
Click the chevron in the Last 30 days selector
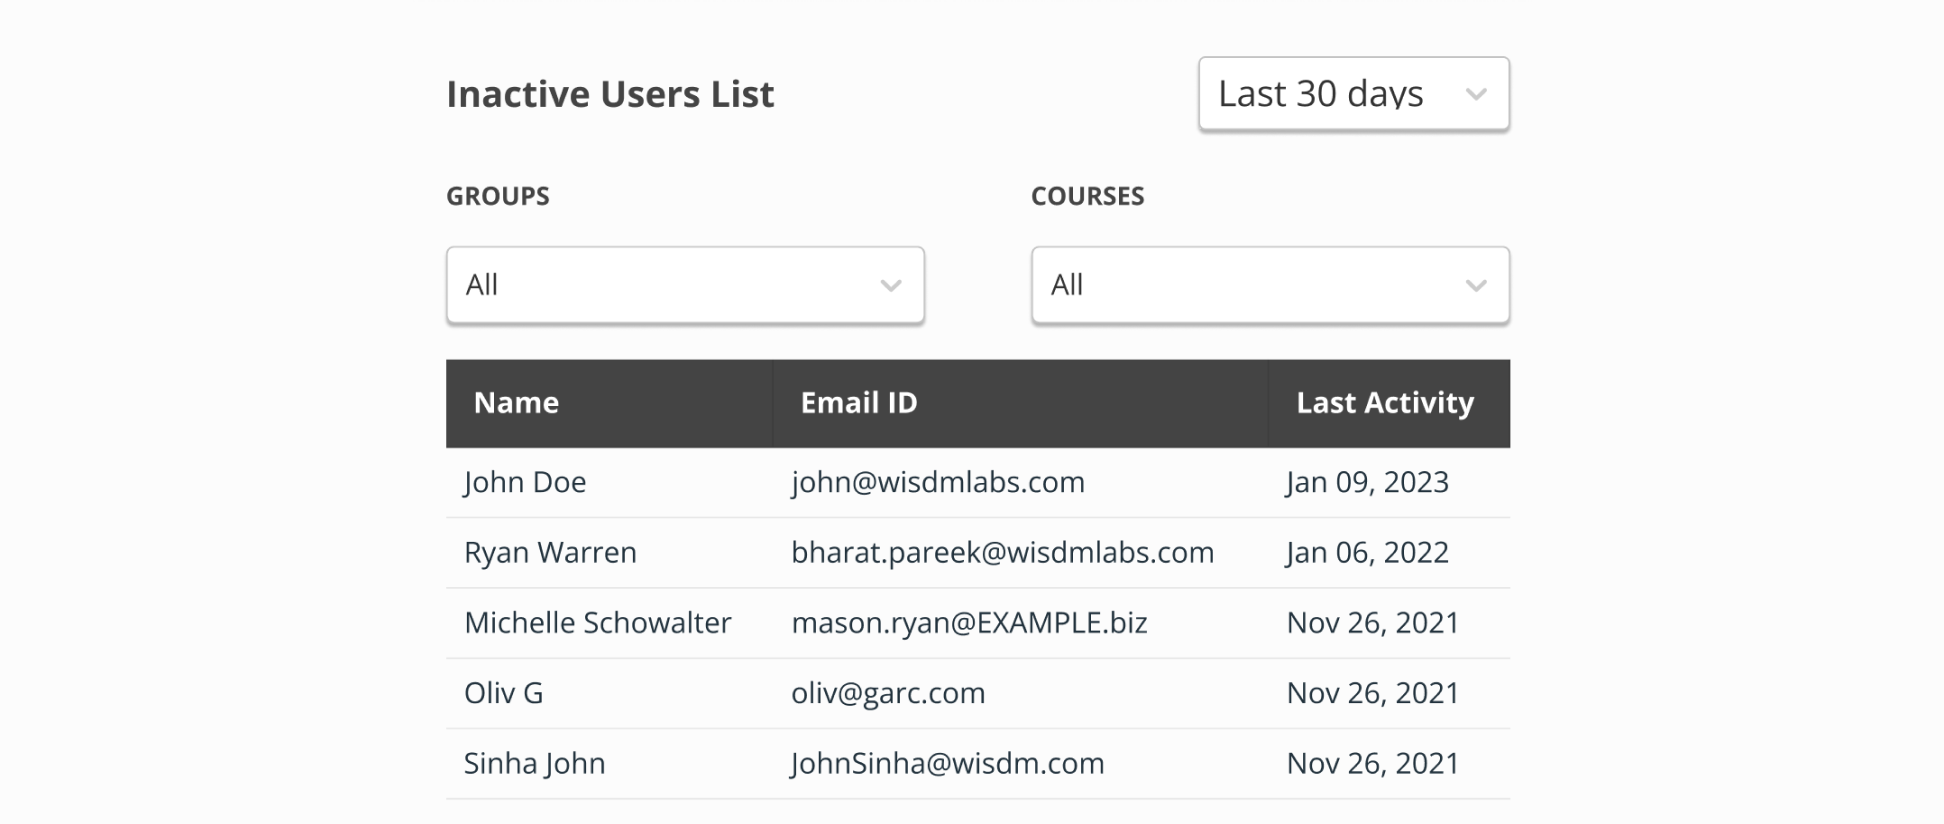pos(1475,95)
